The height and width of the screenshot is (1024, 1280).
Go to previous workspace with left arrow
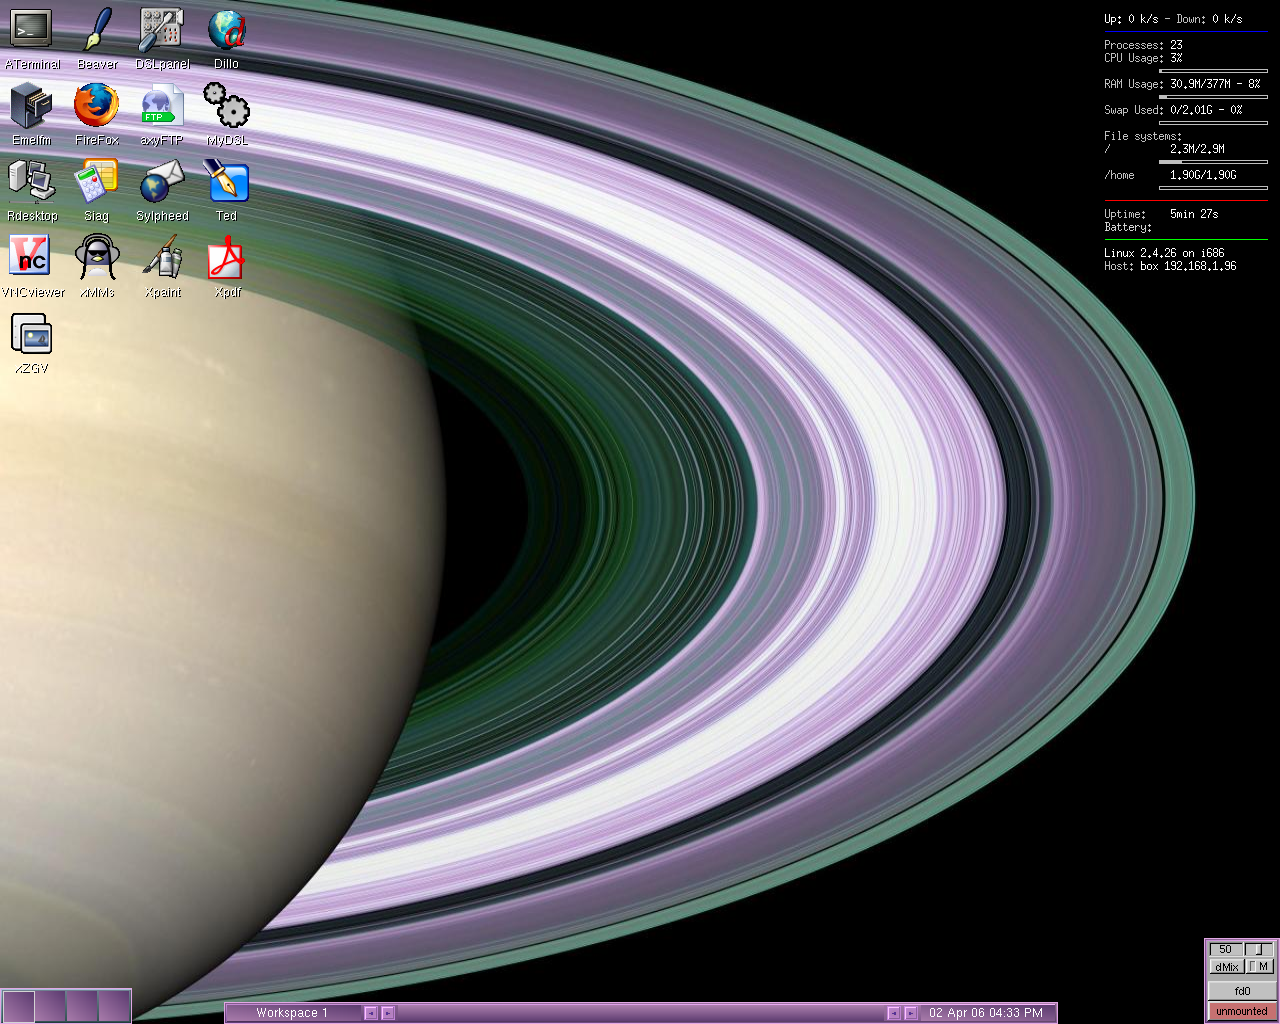point(371,1013)
